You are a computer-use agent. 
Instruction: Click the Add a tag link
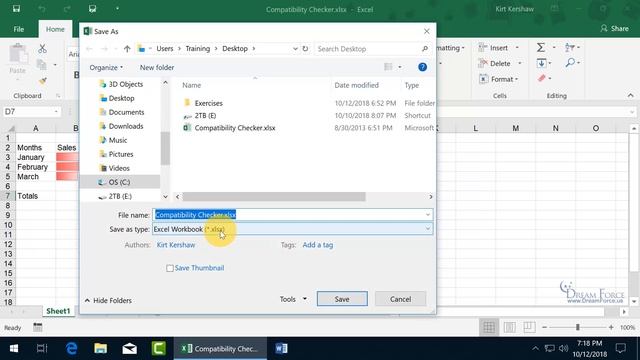click(x=318, y=245)
